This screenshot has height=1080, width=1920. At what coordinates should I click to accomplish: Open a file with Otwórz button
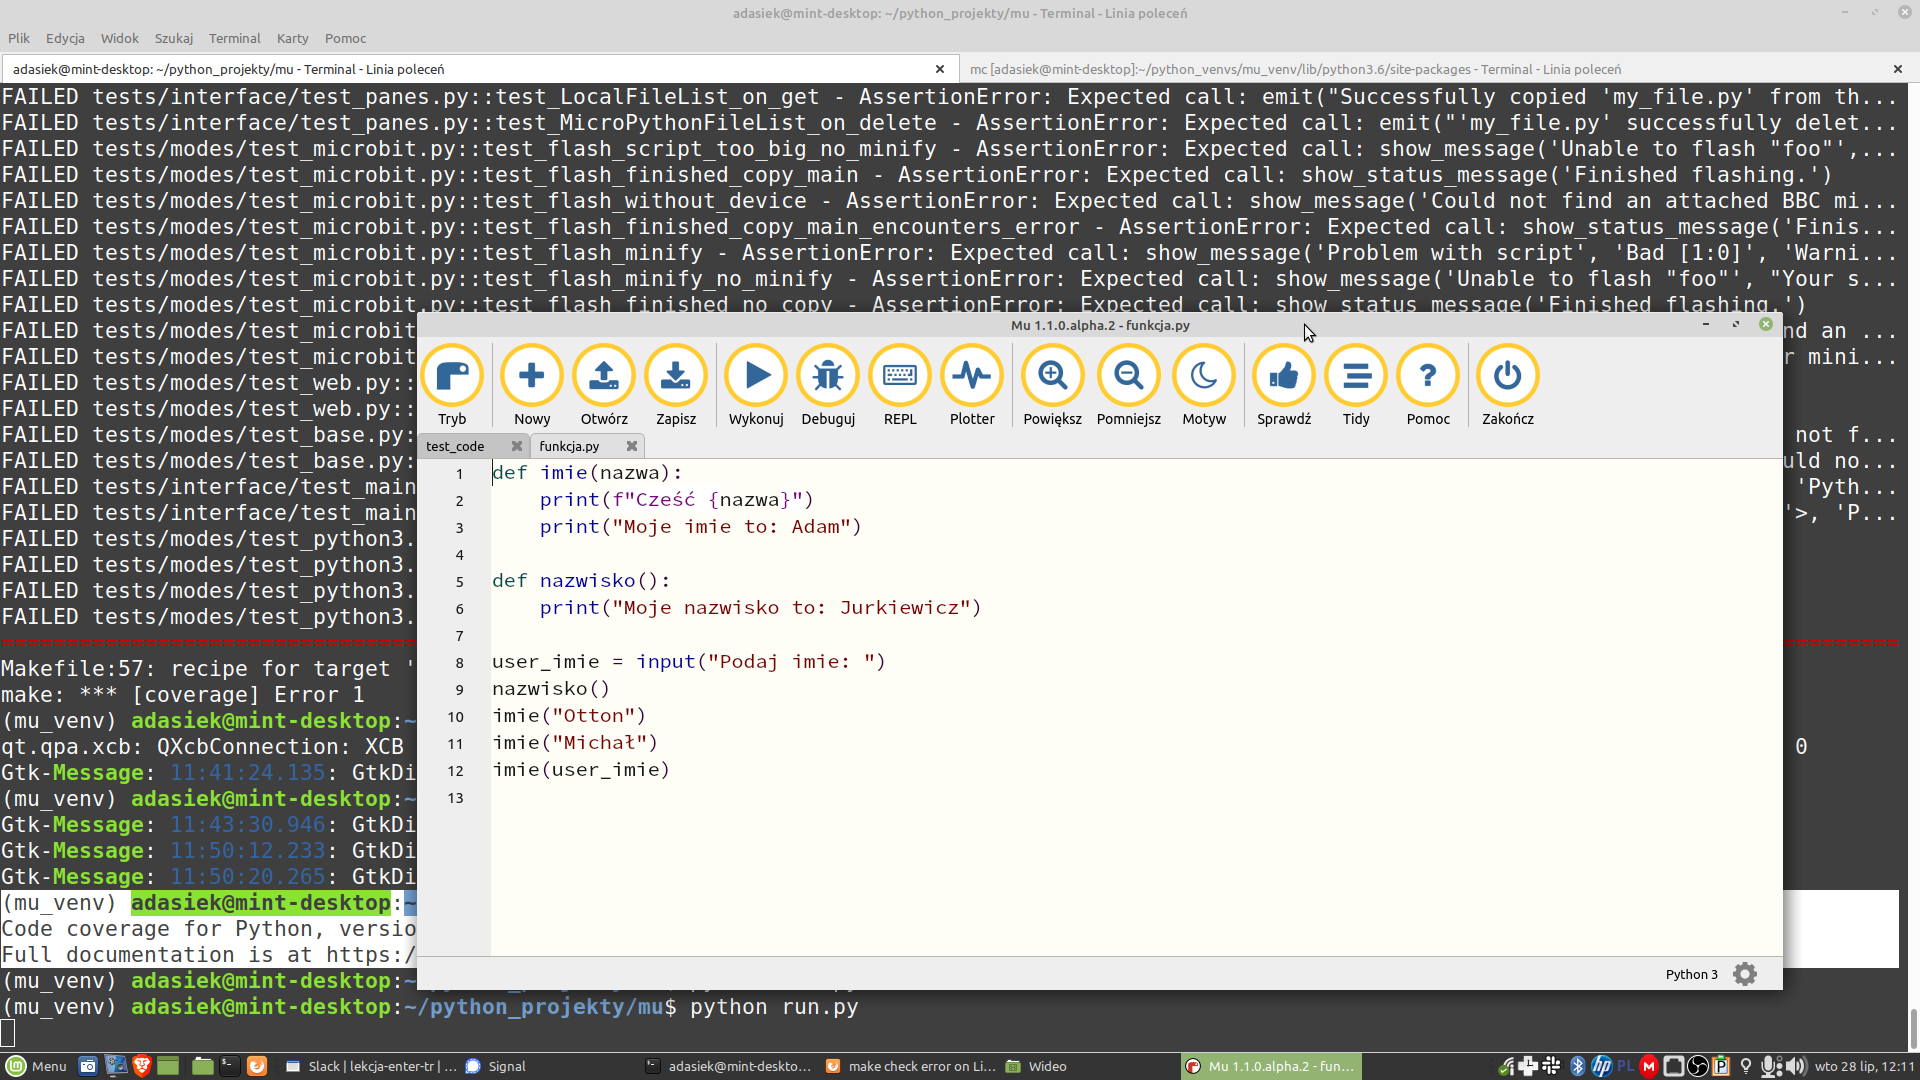click(604, 386)
